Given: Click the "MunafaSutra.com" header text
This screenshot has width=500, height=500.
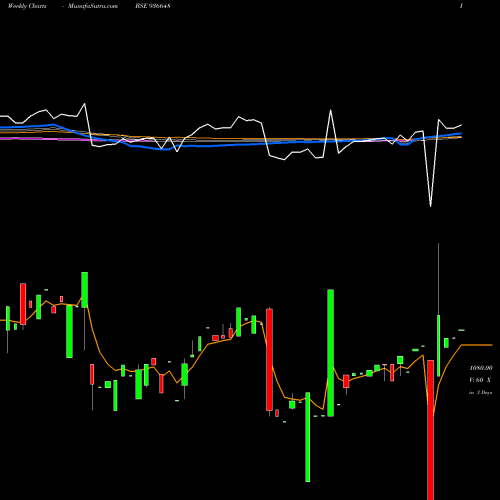Looking at the screenshot, I should (93, 6).
